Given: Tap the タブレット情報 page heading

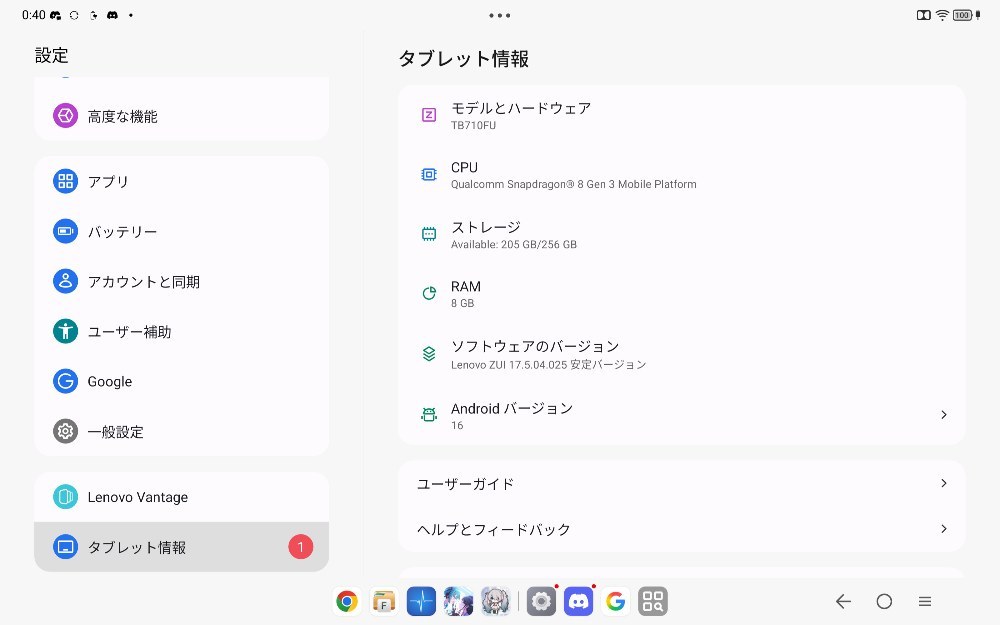Looking at the screenshot, I should 464,59.
